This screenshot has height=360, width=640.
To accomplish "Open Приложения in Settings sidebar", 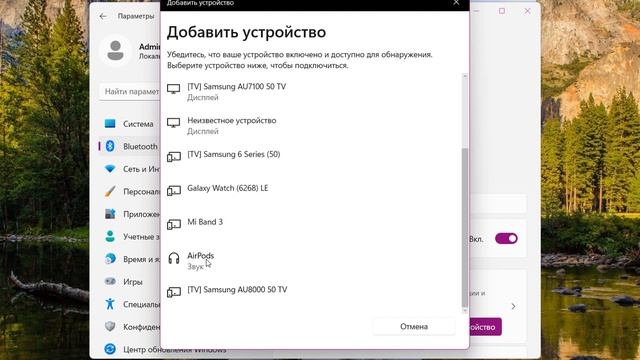I will (x=129, y=214).
